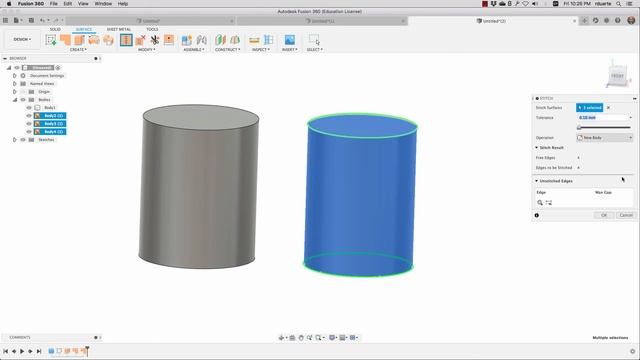
Task: Toggle visibility eye of Body3
Action: pos(29,124)
